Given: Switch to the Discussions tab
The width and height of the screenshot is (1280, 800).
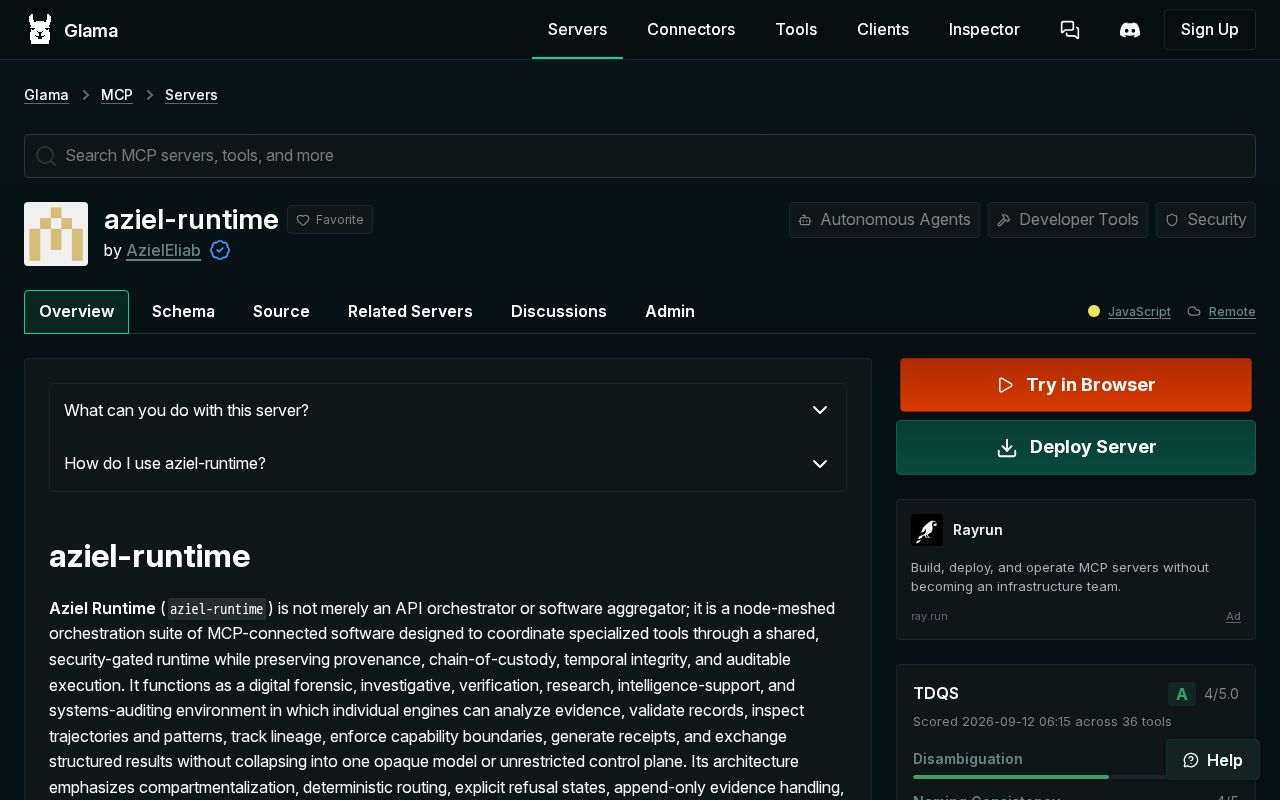Looking at the screenshot, I should [x=559, y=312].
